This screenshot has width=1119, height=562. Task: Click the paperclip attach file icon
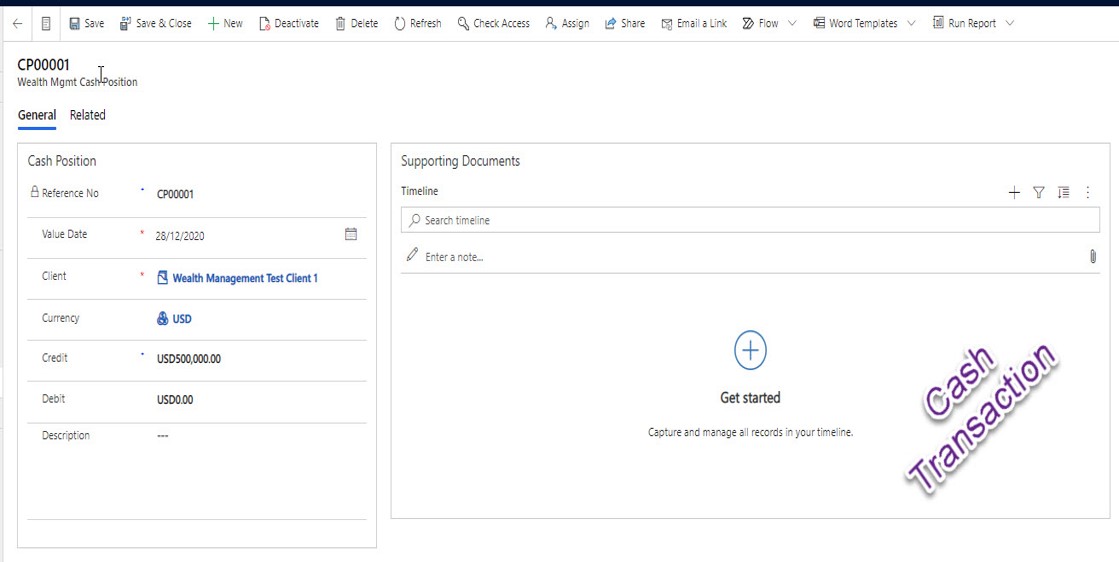1092,257
